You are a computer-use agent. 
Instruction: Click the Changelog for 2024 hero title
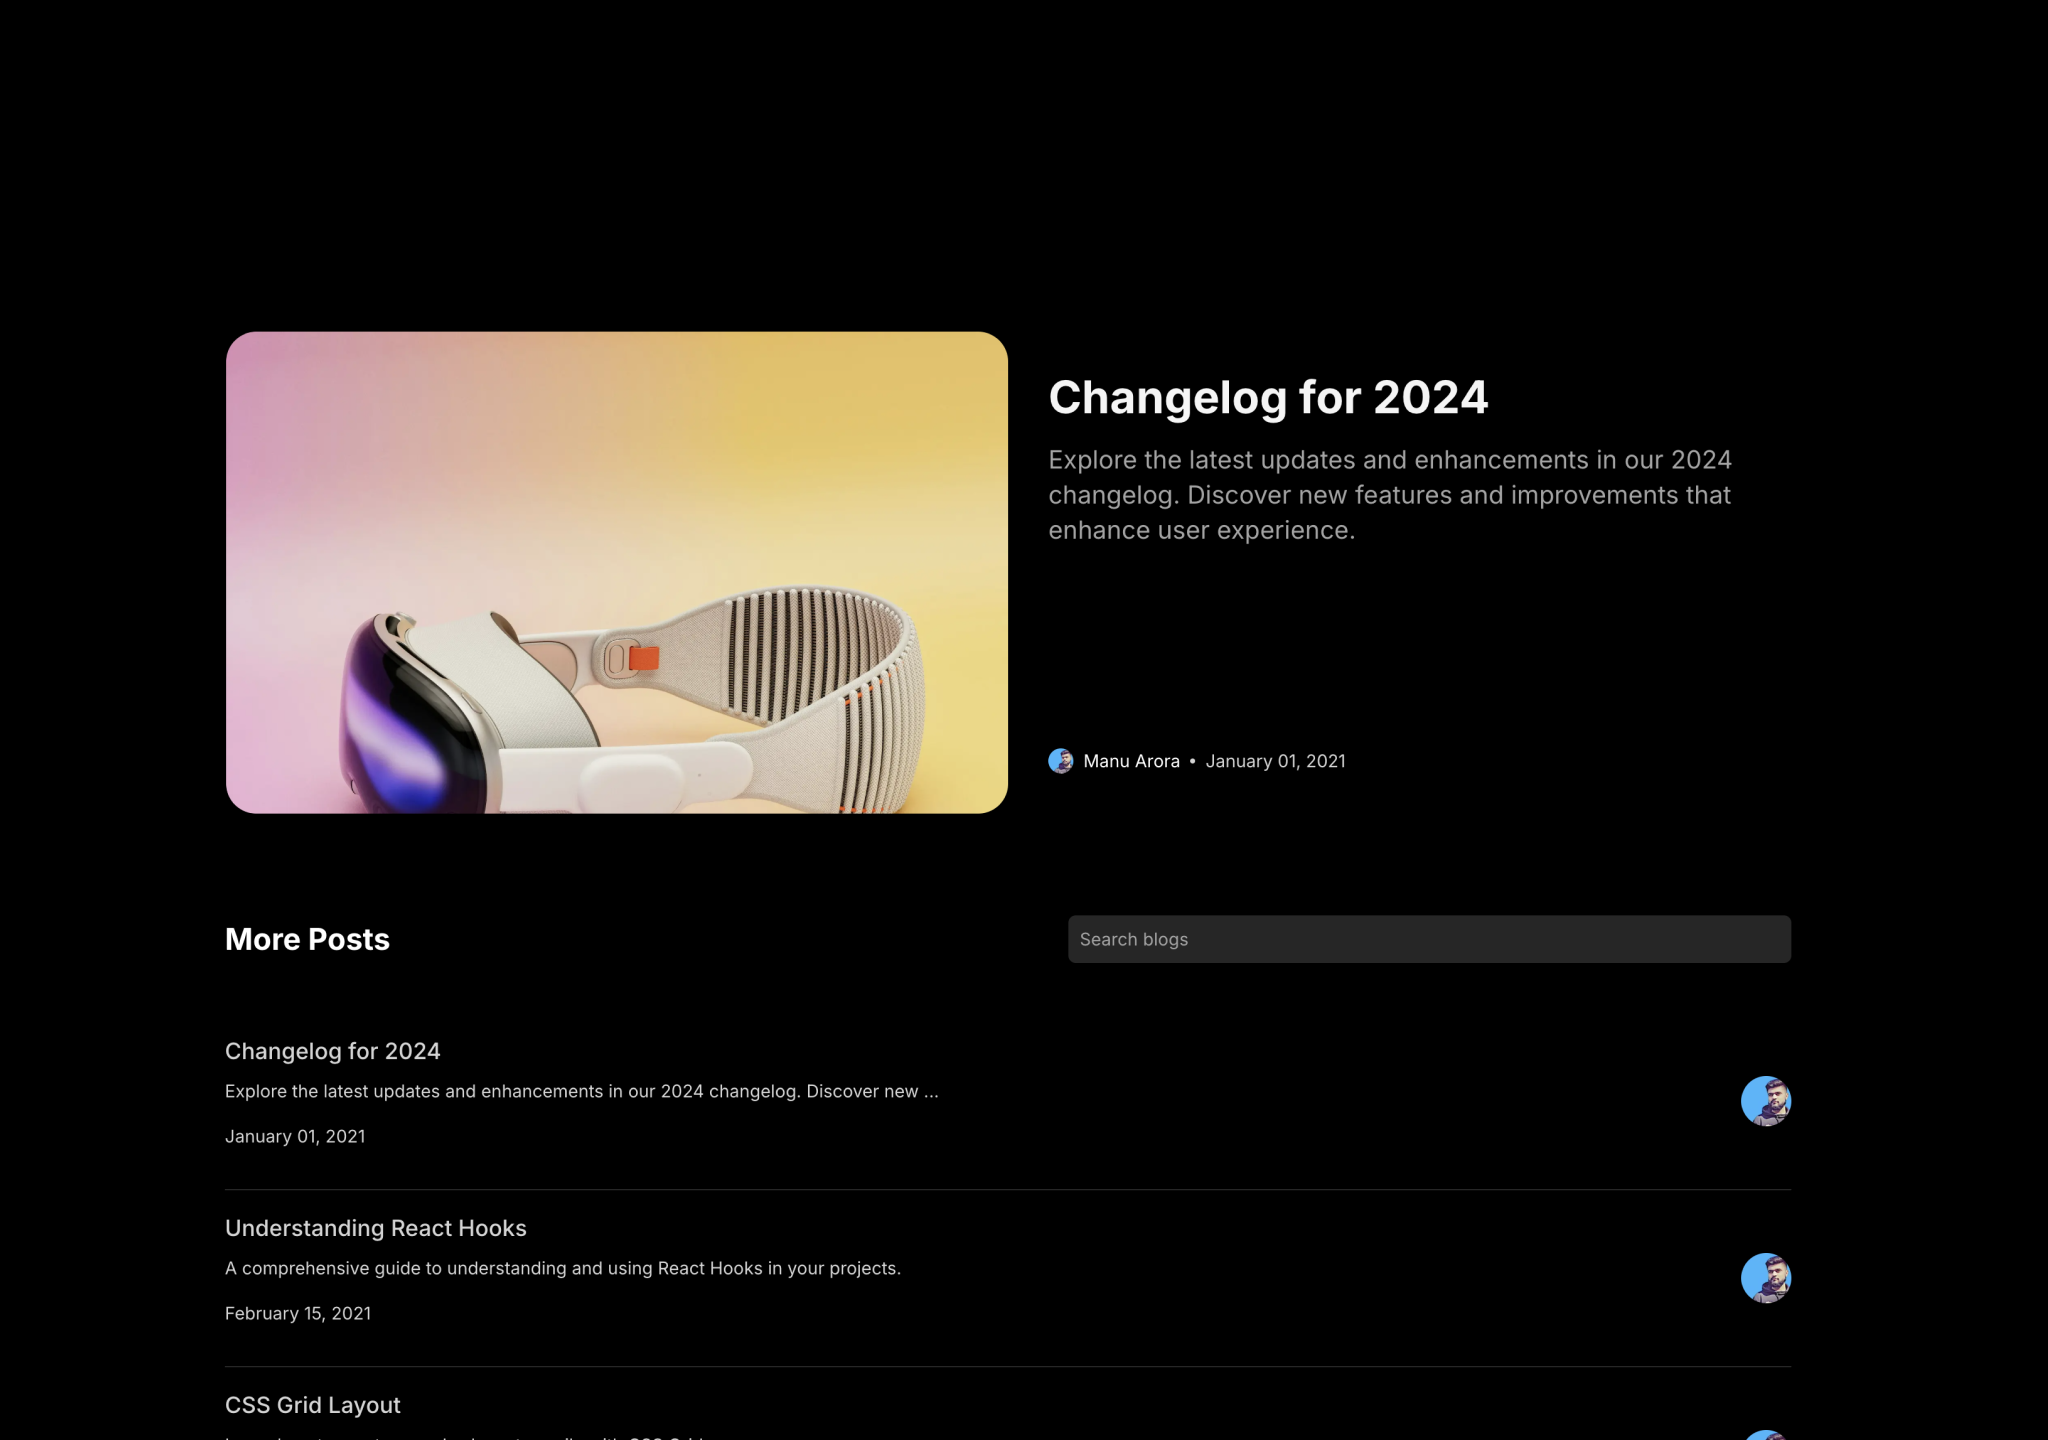point(1268,397)
